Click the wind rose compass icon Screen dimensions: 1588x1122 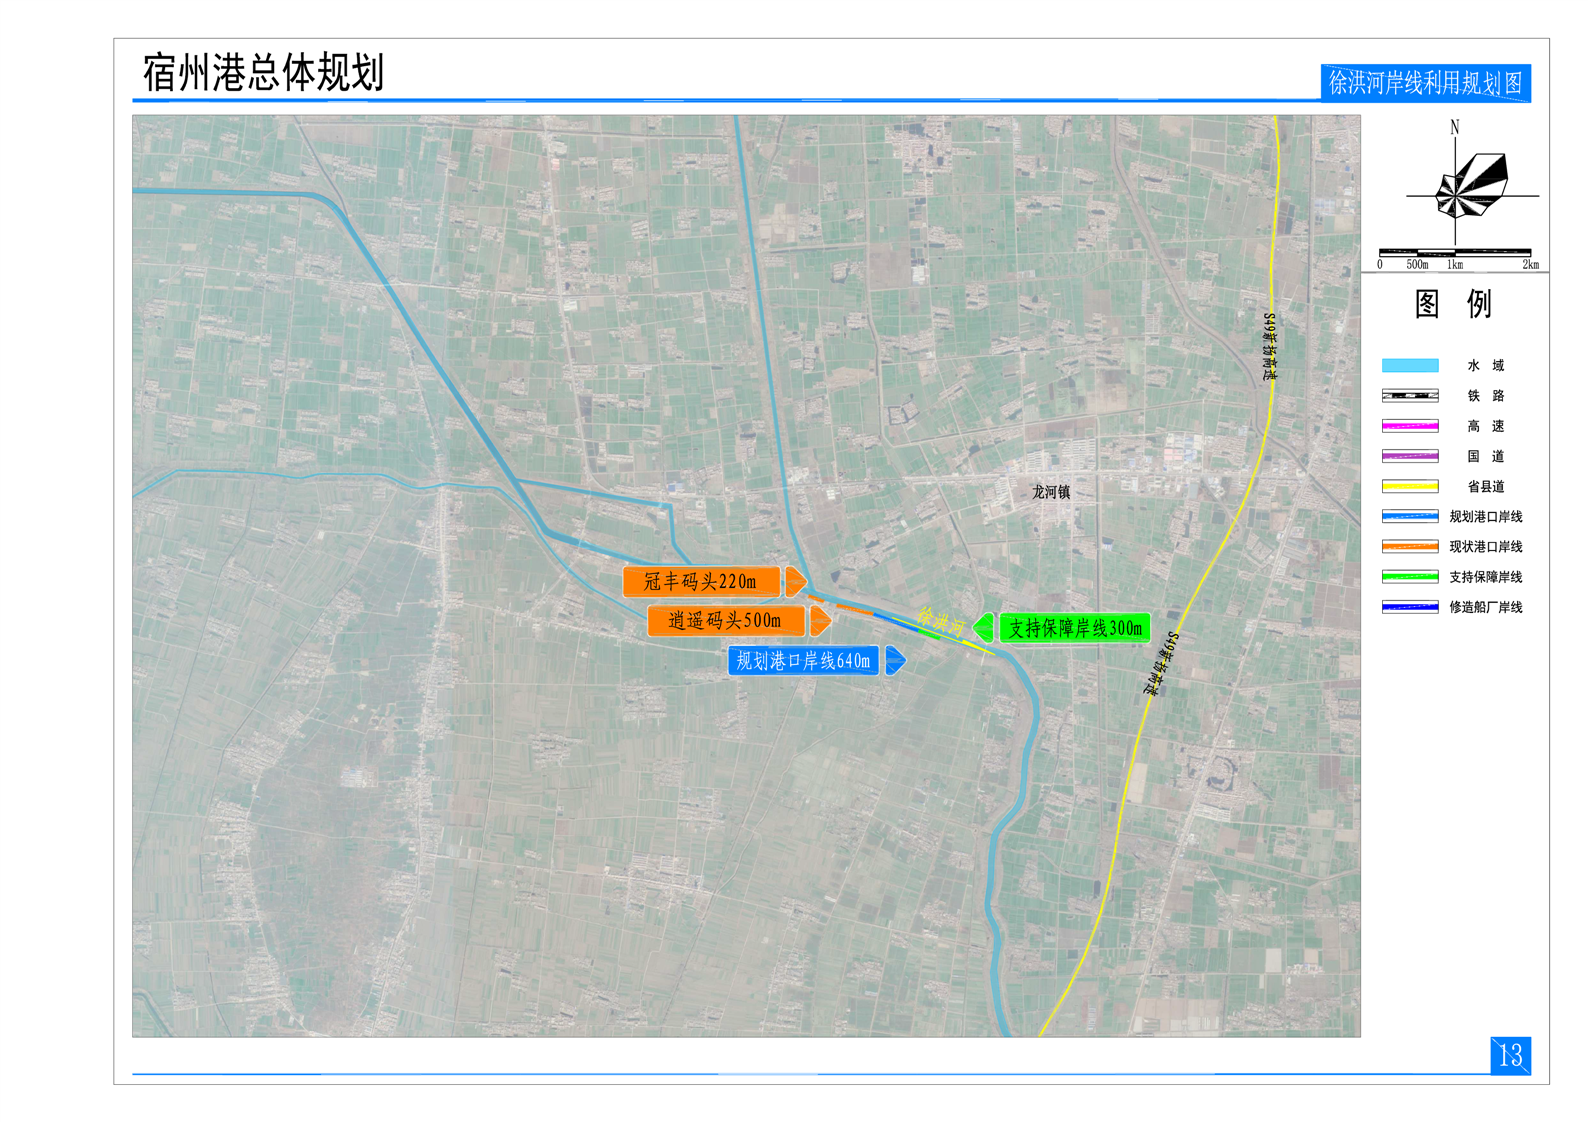1470,186
